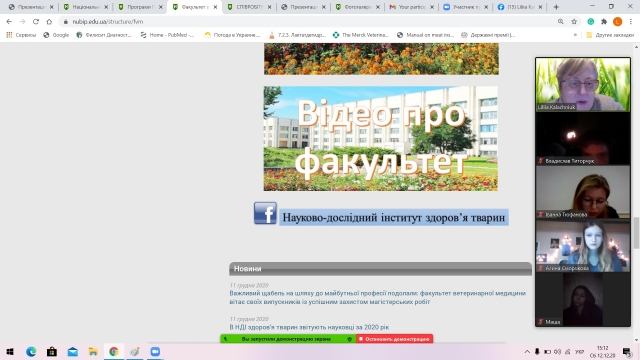Select the Трофимова video tile
This screenshot has height=360, width=640.
tap(583, 192)
